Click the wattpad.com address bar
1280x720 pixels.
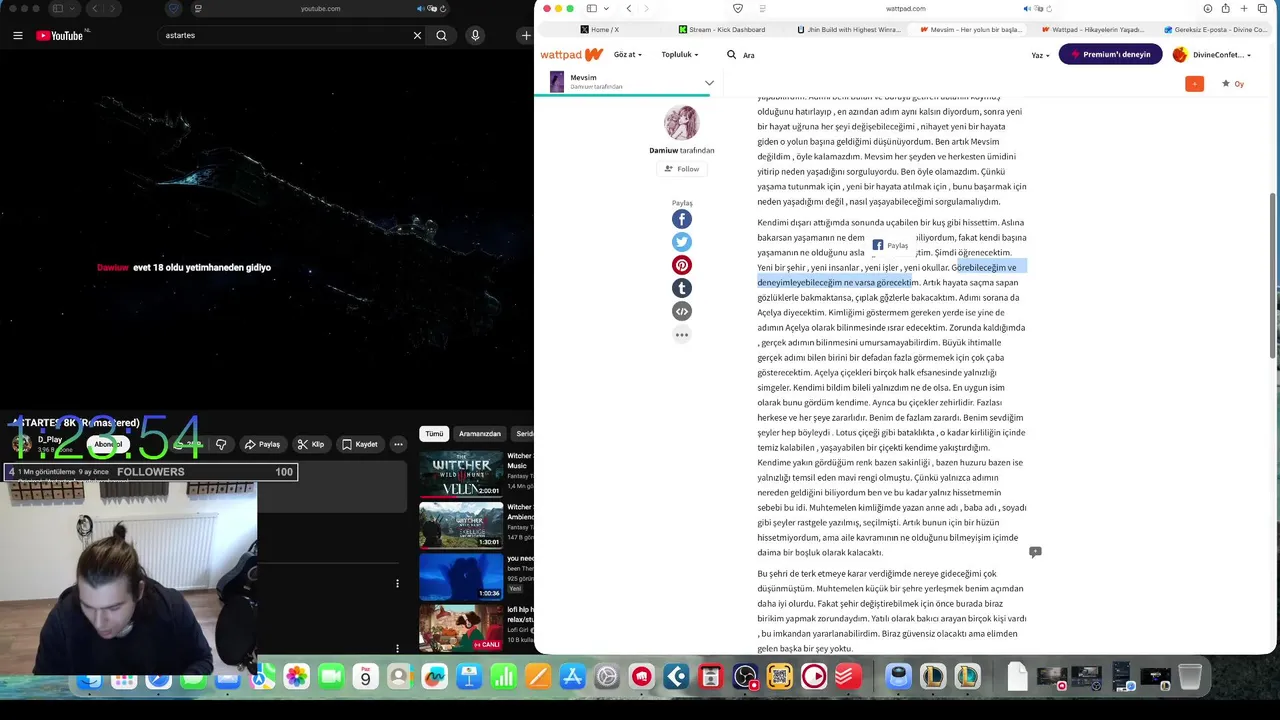(x=905, y=8)
